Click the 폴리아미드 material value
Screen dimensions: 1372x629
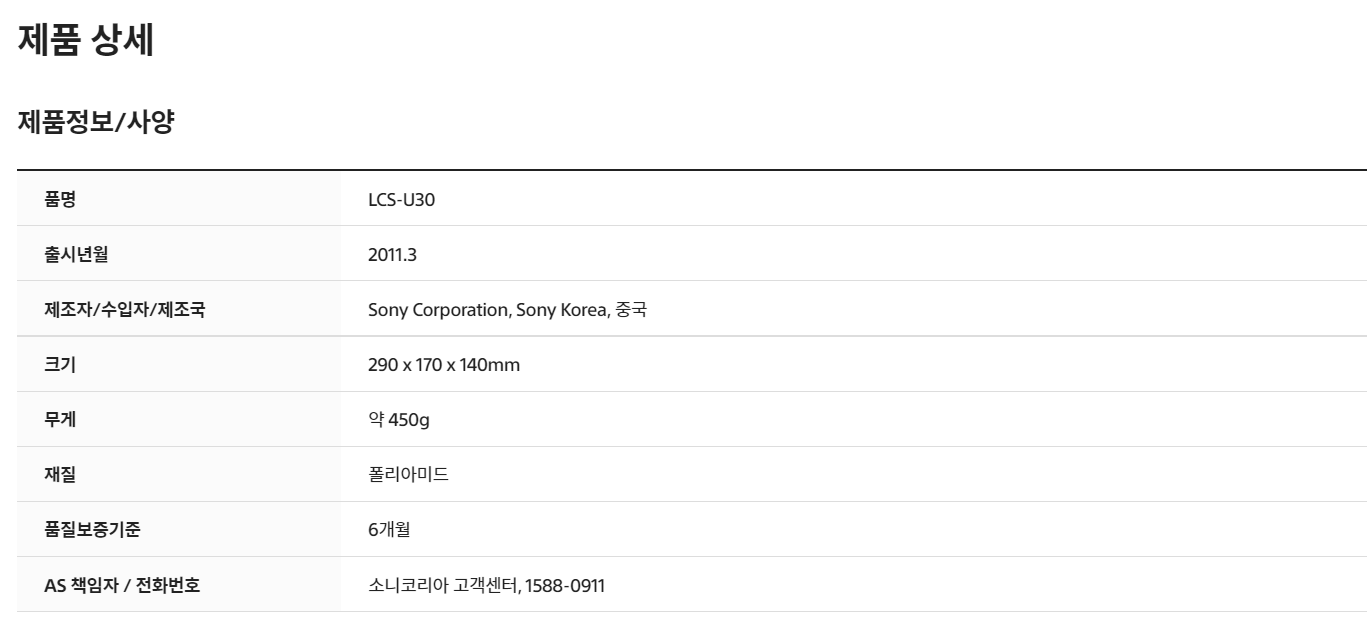[408, 475]
